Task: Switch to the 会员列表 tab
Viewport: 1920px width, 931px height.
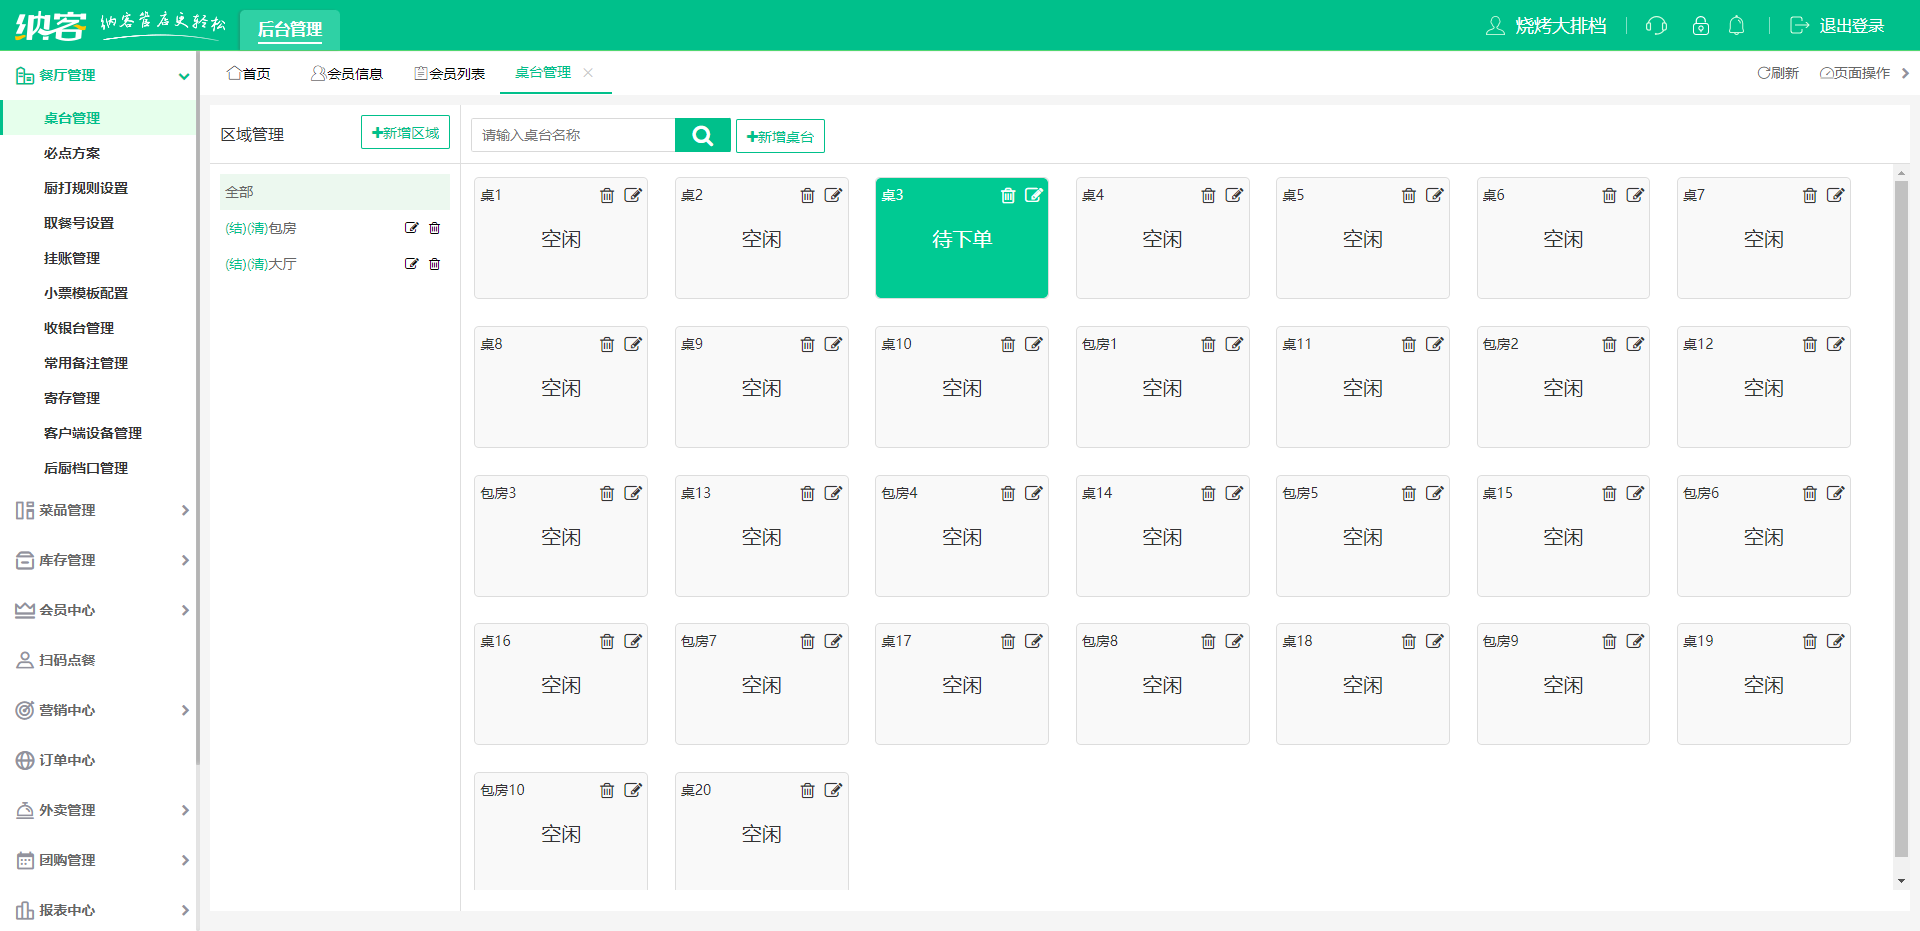Action: pyautogui.click(x=450, y=74)
